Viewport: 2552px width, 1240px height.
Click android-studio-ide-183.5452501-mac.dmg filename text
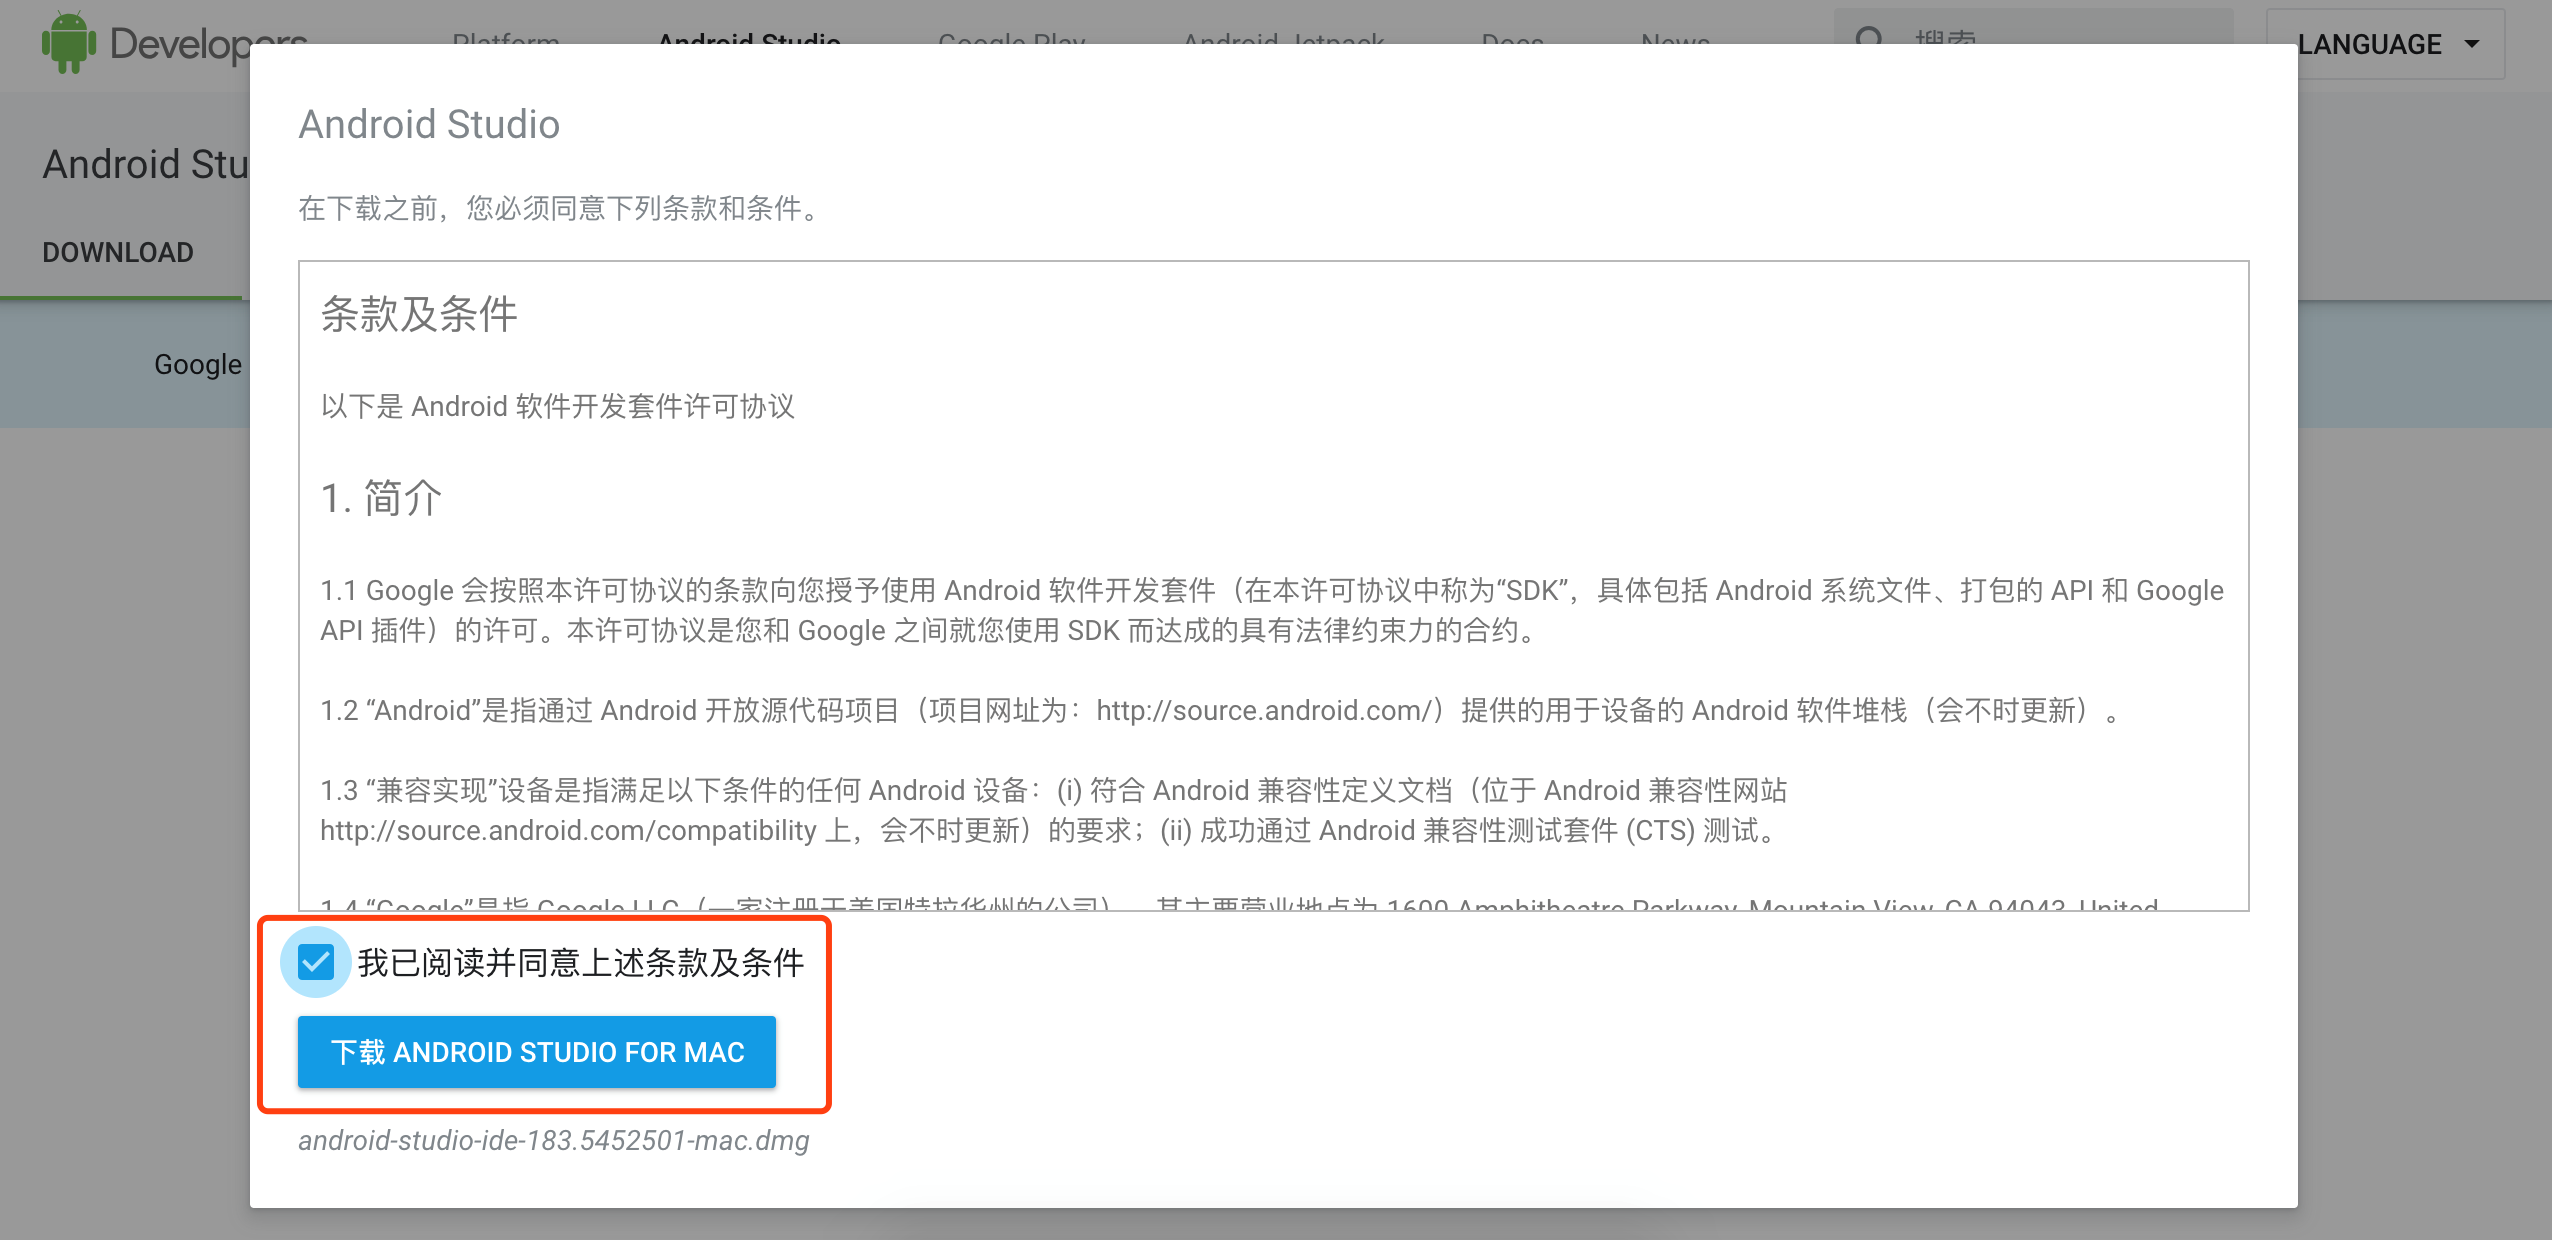coord(554,1140)
